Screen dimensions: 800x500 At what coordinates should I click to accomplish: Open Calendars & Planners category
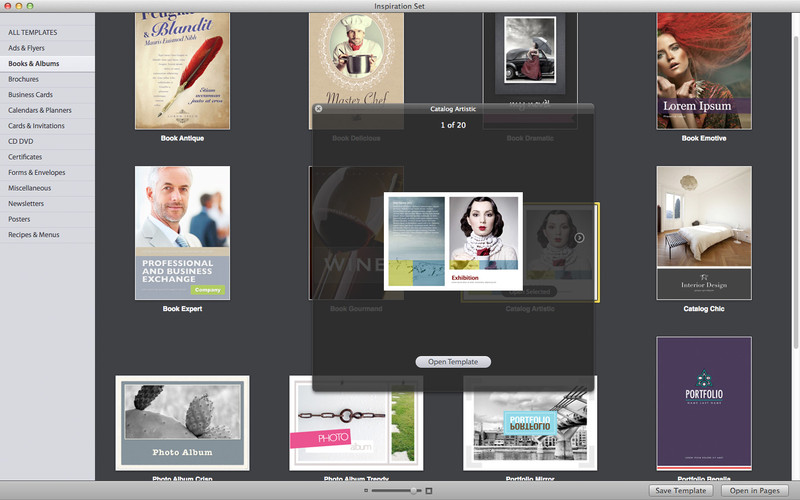47,110
